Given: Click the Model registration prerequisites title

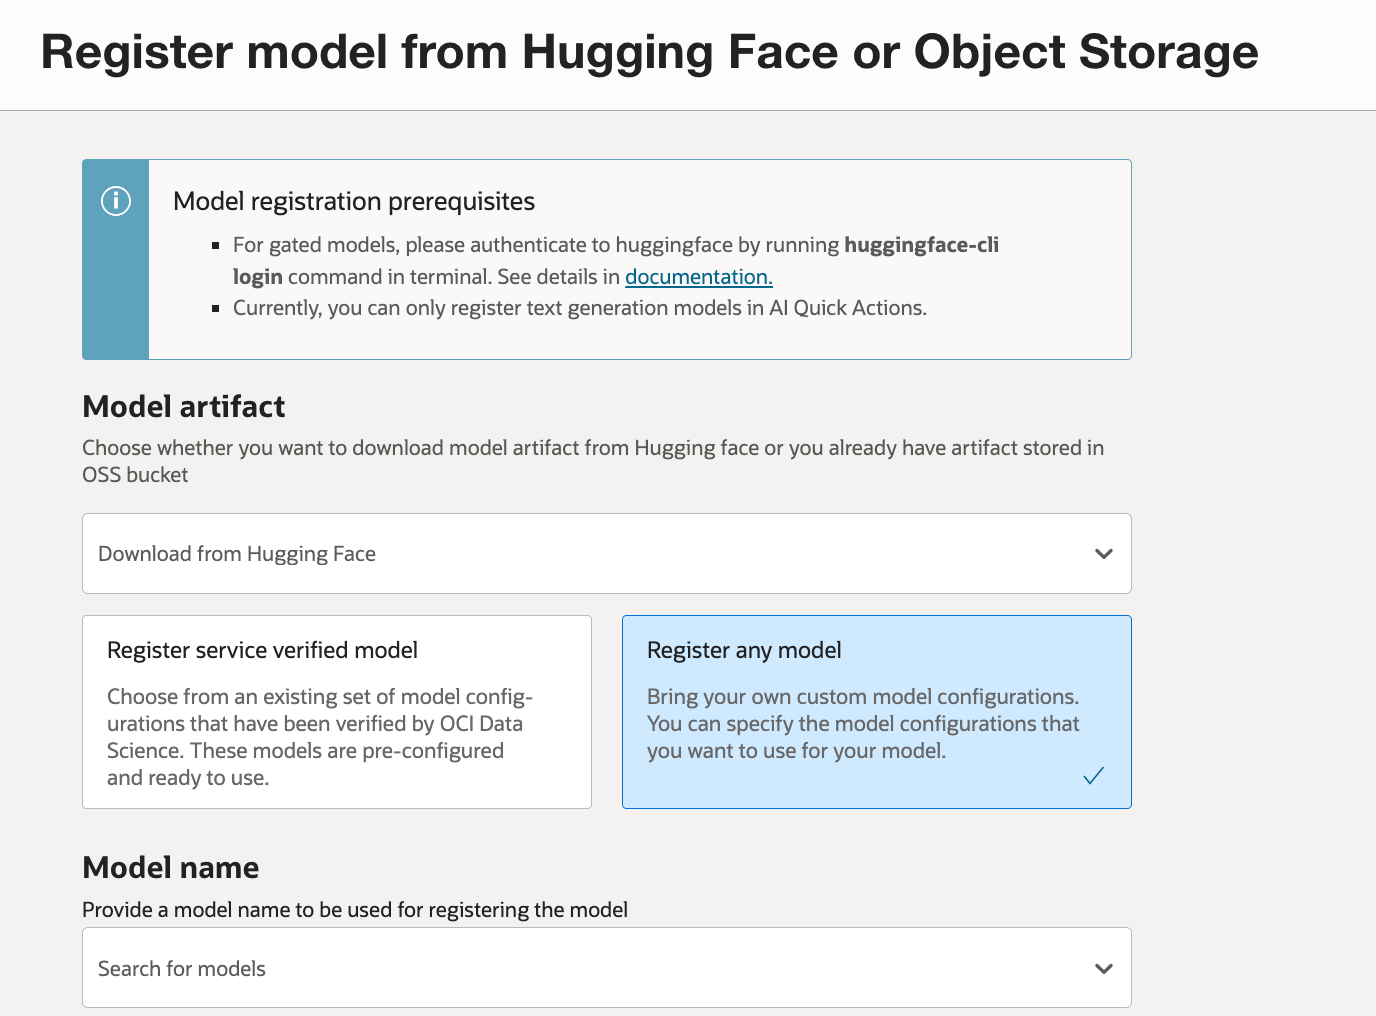Looking at the screenshot, I should point(354,201).
